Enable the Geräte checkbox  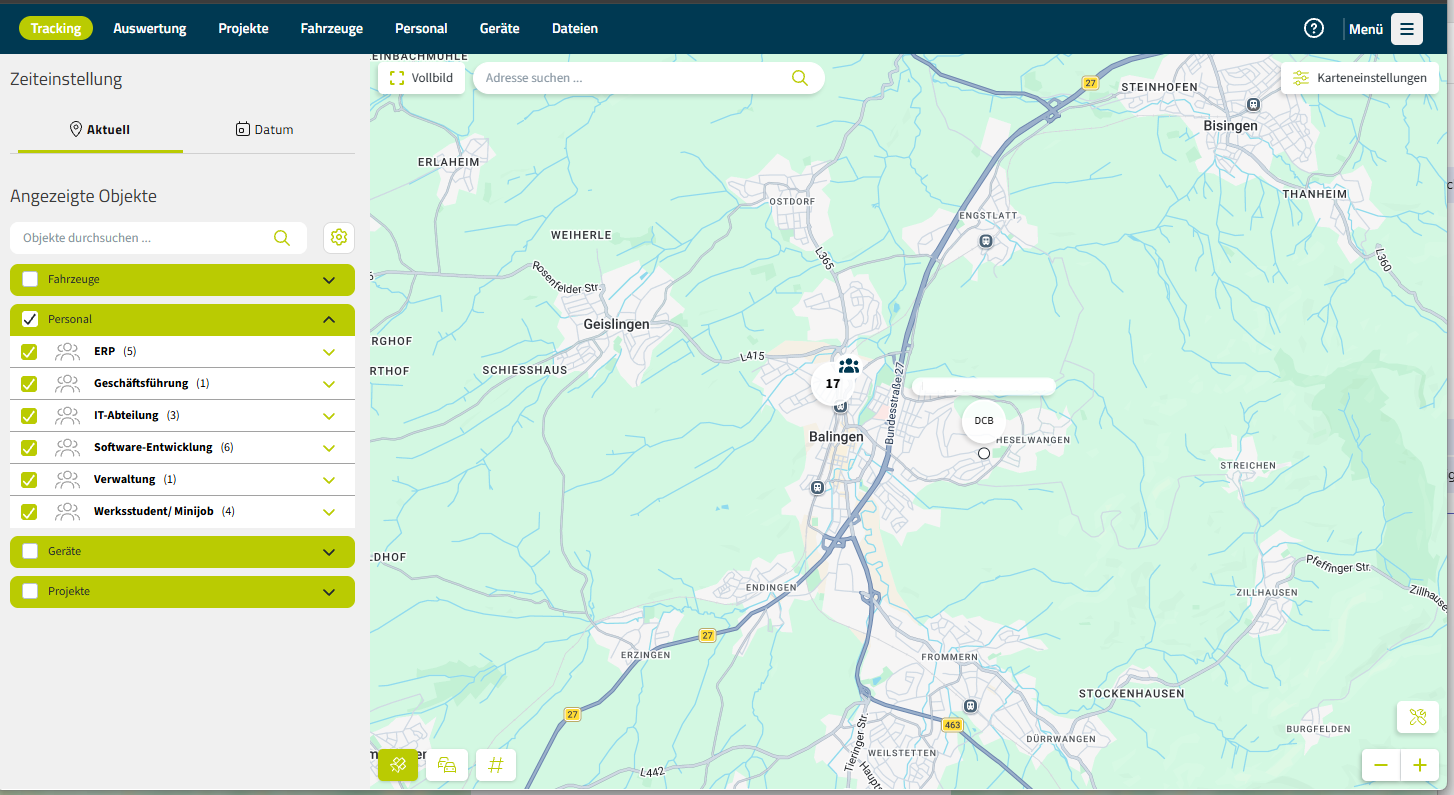[x=30, y=551]
